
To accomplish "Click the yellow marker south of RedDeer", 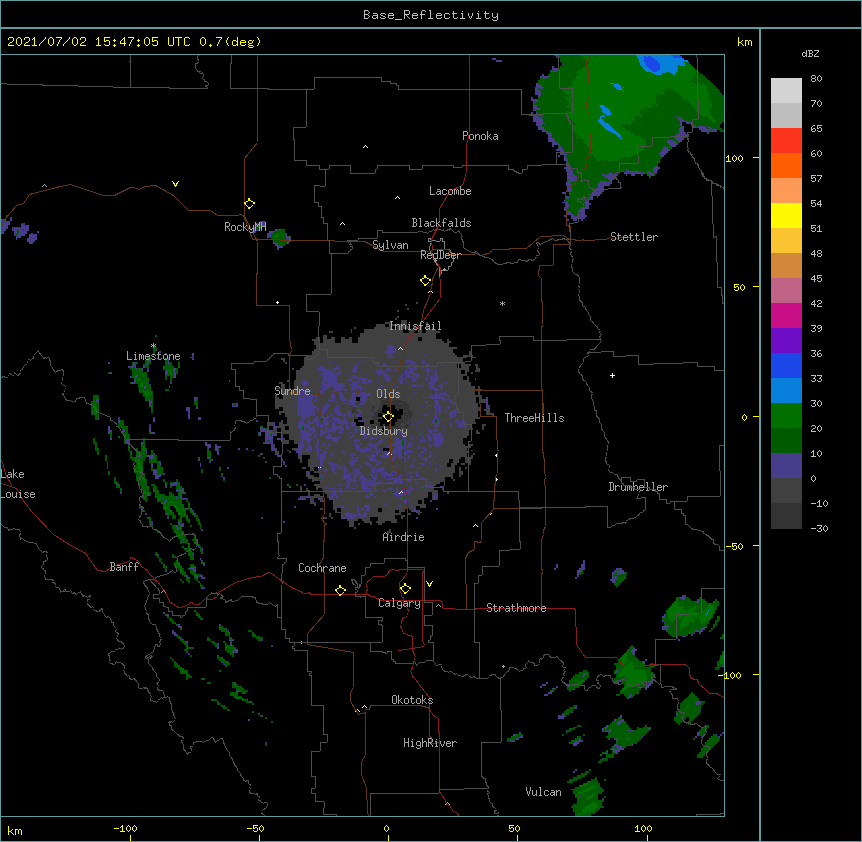I will [x=425, y=281].
